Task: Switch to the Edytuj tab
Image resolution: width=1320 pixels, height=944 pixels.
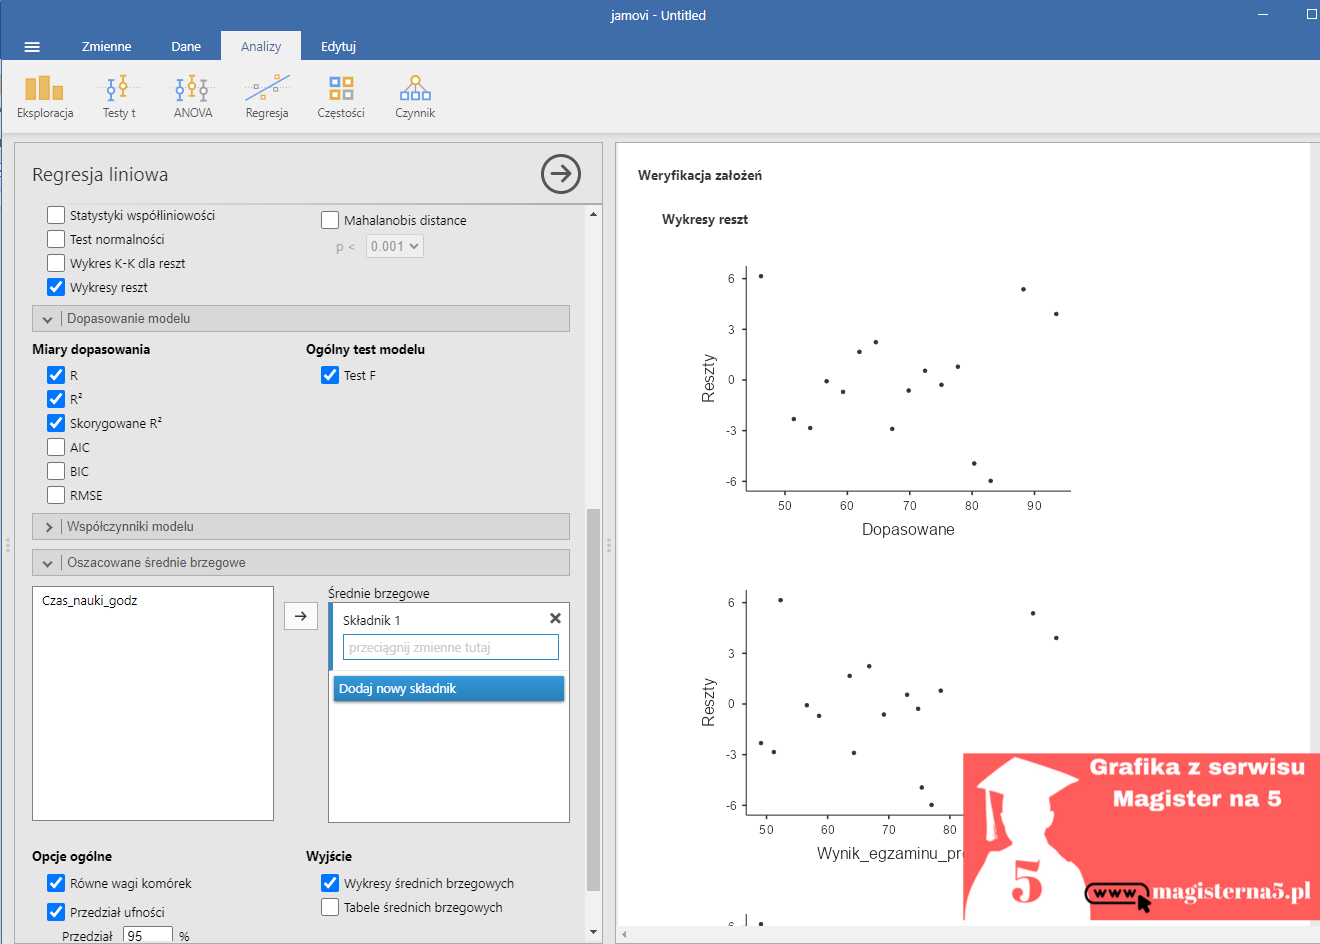Action: [338, 46]
